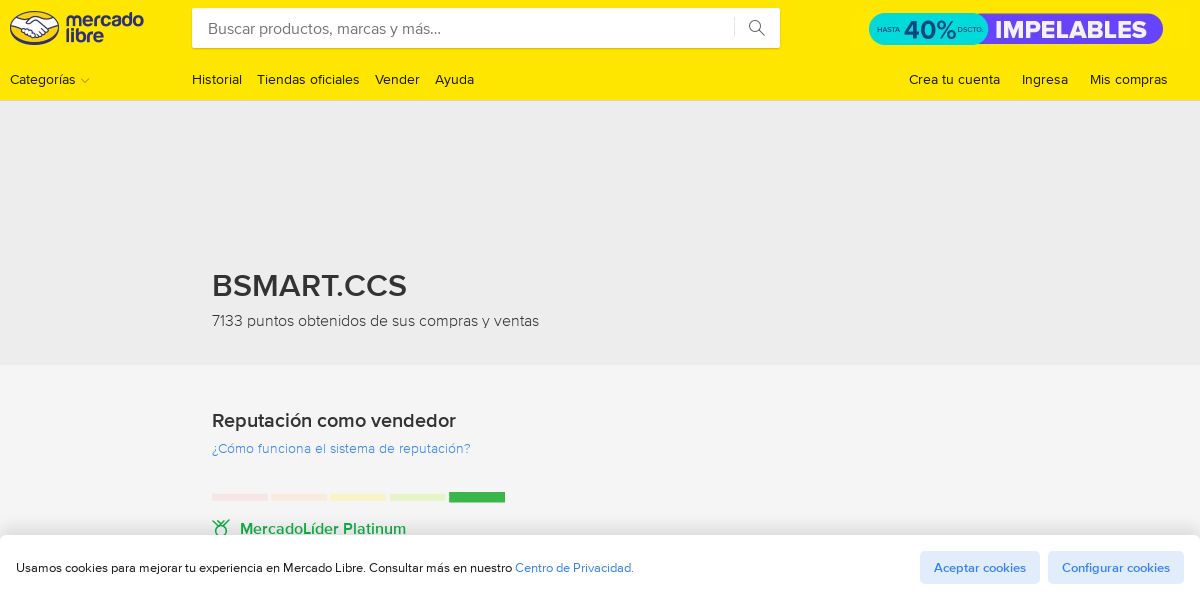
Task: Click Crea tu cuenta link
Action: point(954,80)
